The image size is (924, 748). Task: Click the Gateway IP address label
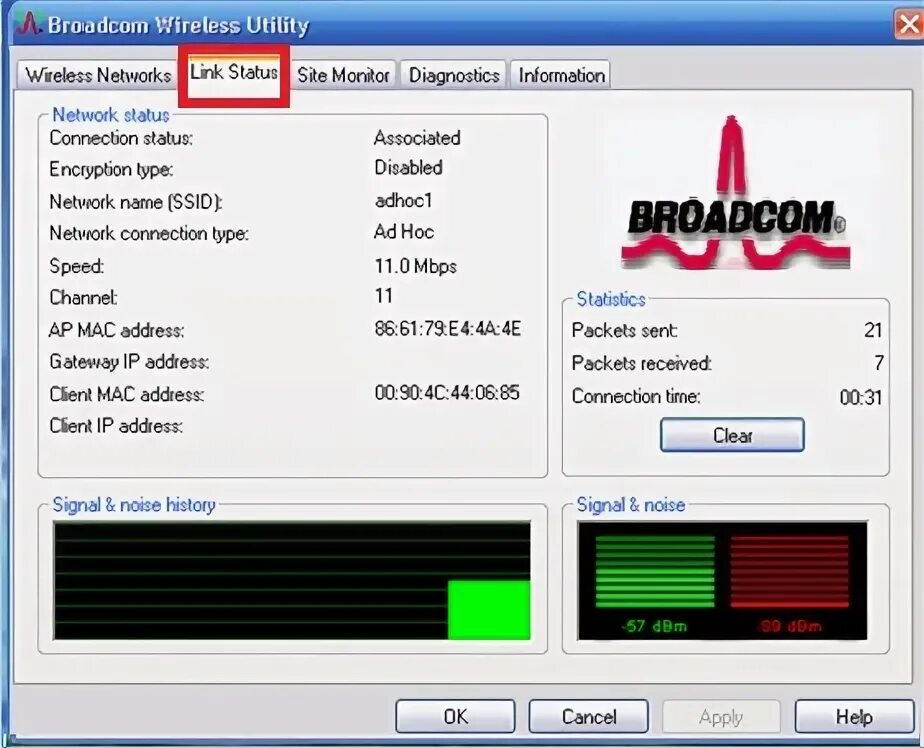pyautogui.click(x=129, y=361)
